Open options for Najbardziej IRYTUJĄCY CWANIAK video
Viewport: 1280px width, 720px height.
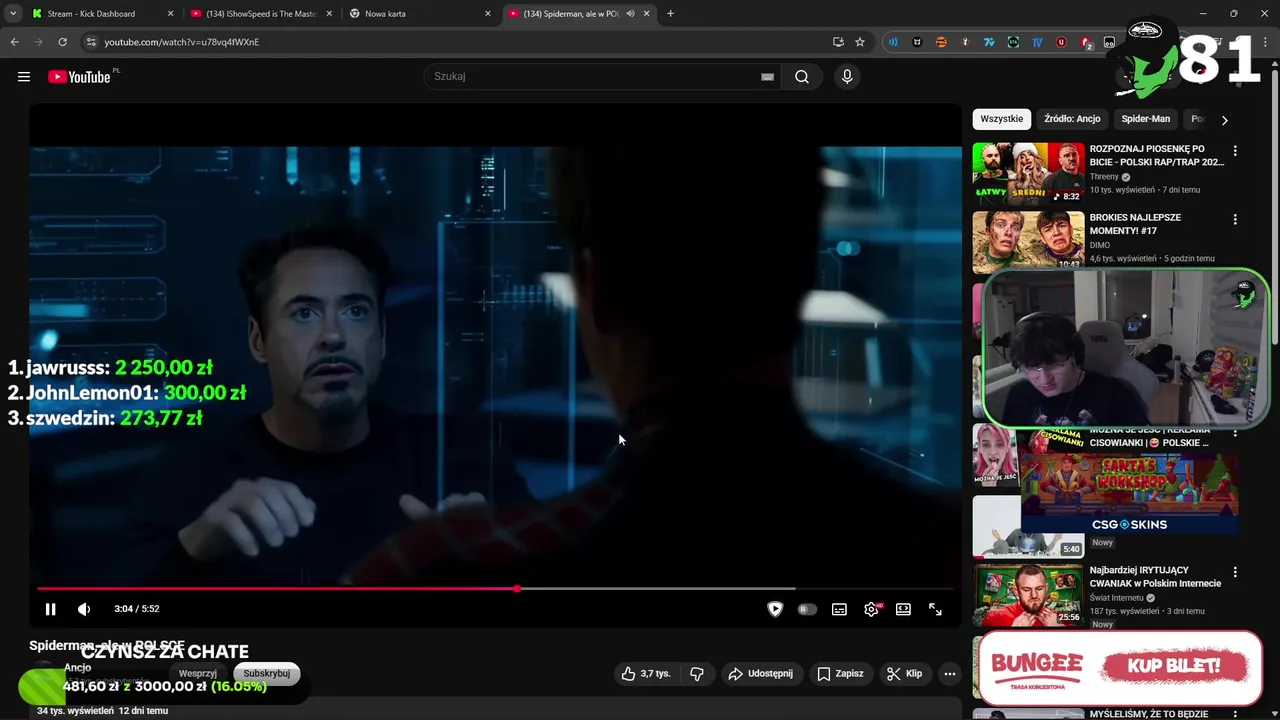[1235, 573]
